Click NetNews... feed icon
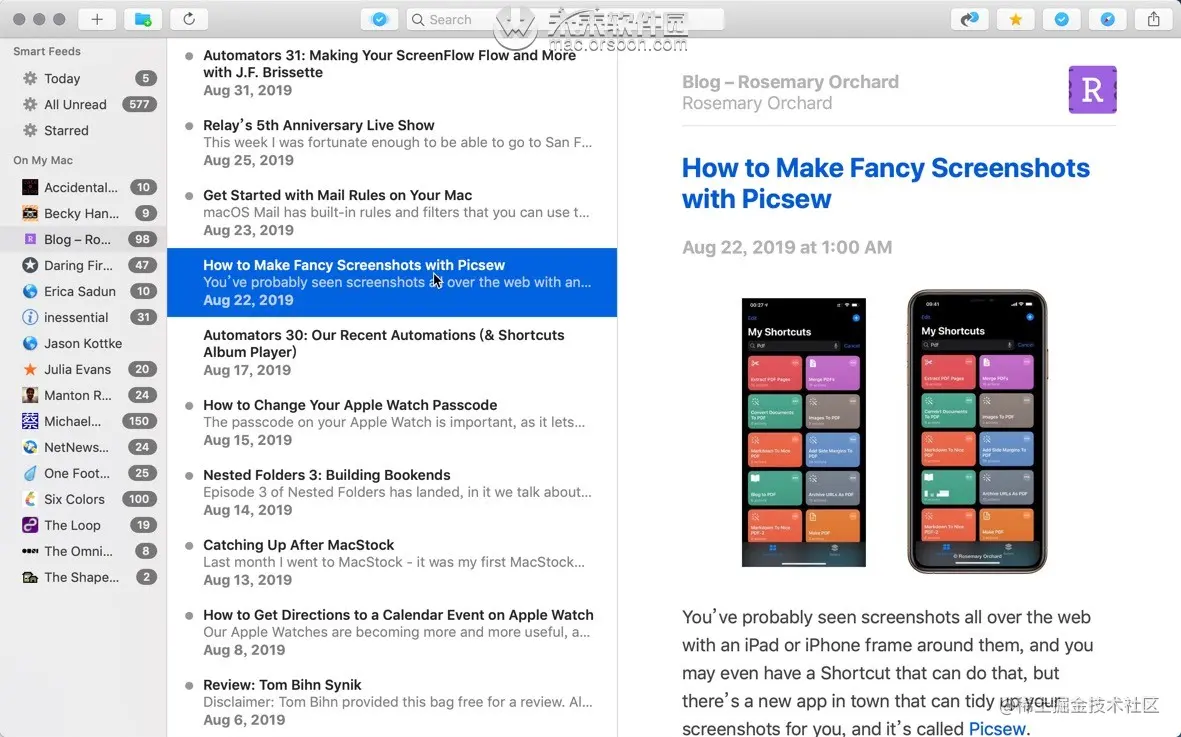This screenshot has width=1181, height=737. [30, 446]
